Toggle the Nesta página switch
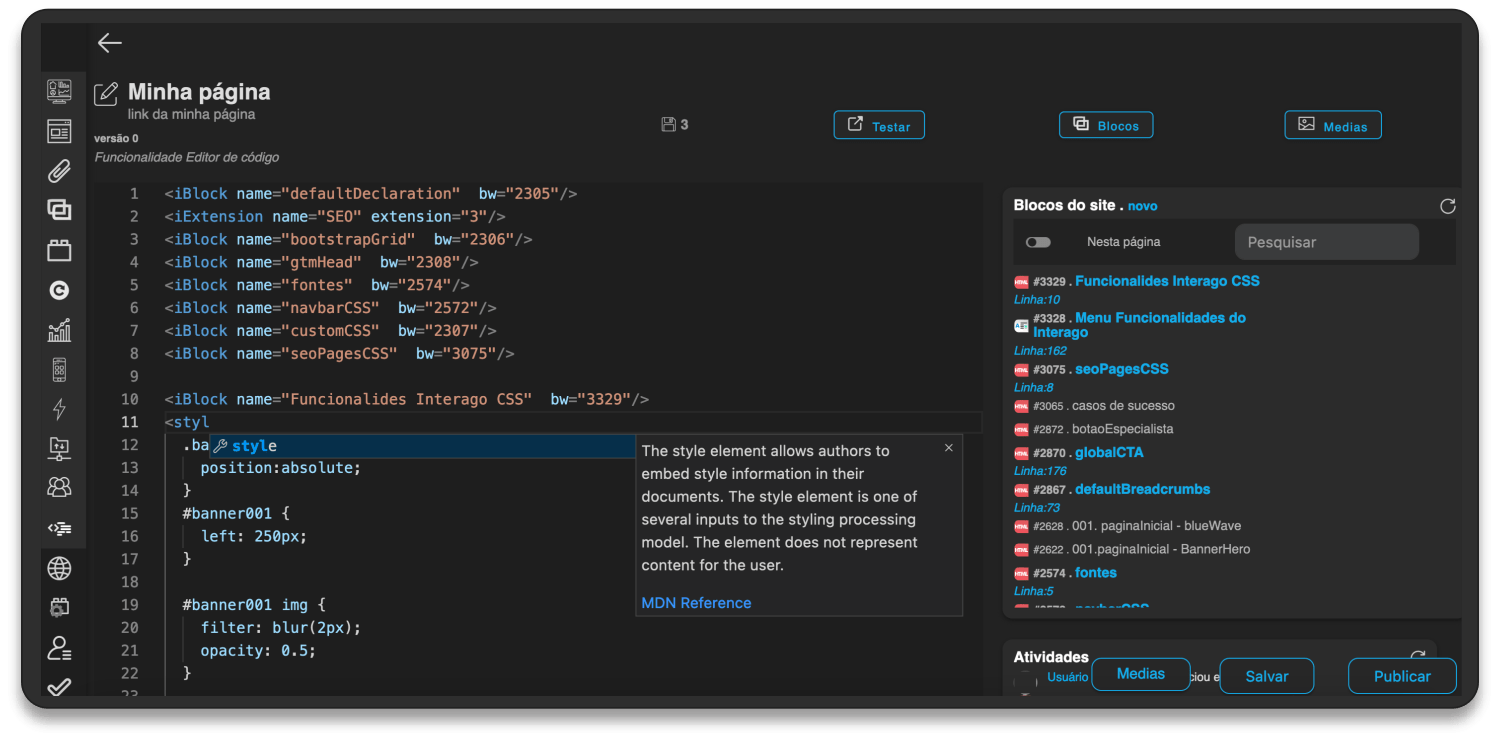Viewport: 1500px width, 742px height. click(1038, 242)
